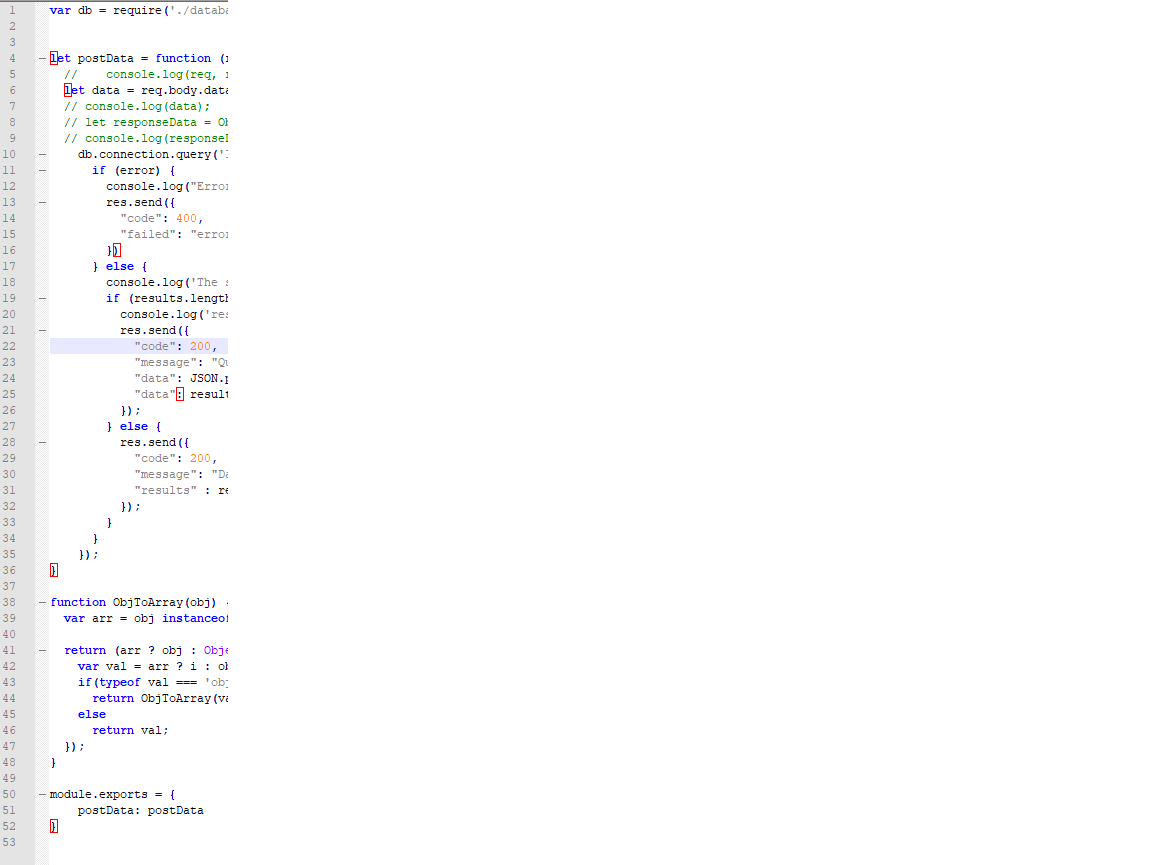1165x865 pixels.
Task: Collapse the module.exports fold on line 50
Action: tap(42, 794)
